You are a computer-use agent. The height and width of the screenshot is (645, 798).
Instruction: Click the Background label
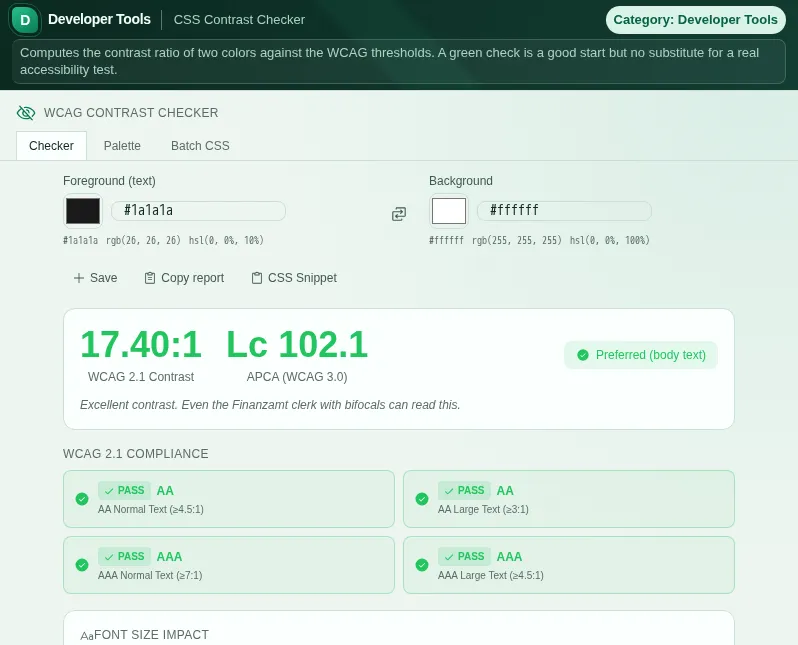[x=461, y=181]
